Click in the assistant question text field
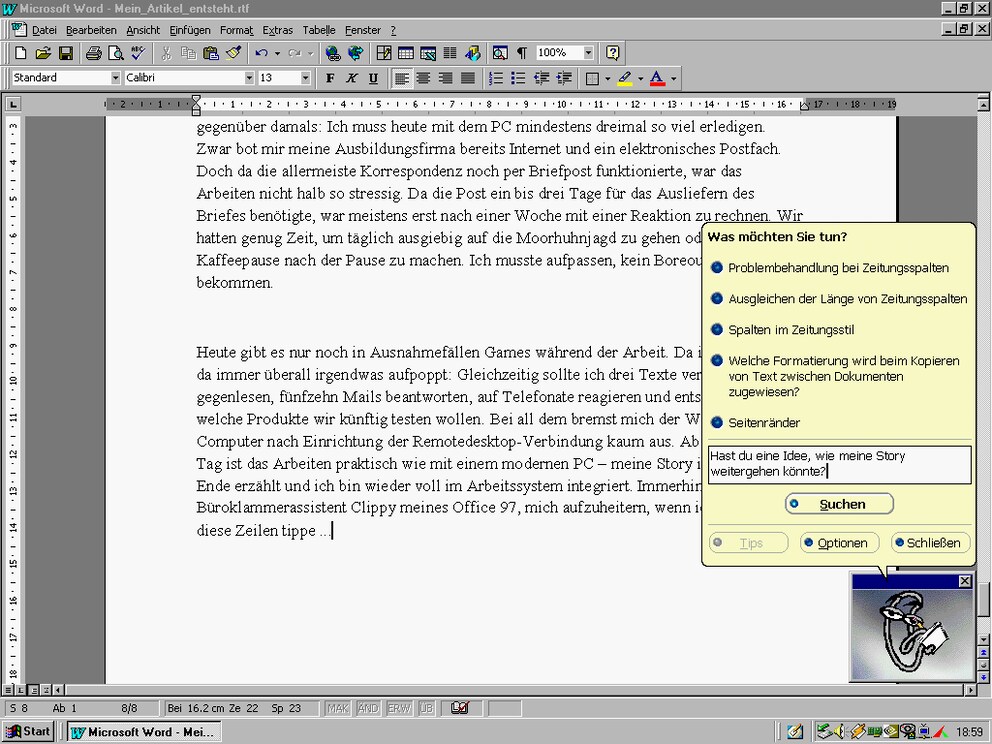This screenshot has width=992, height=744. point(840,464)
